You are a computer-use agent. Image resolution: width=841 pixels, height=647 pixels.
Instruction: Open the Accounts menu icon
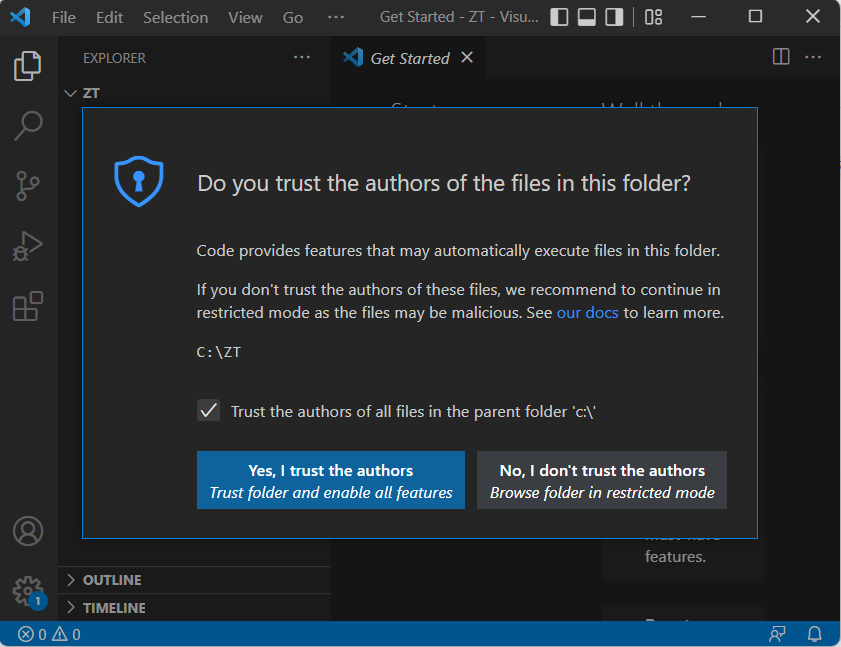(28, 531)
